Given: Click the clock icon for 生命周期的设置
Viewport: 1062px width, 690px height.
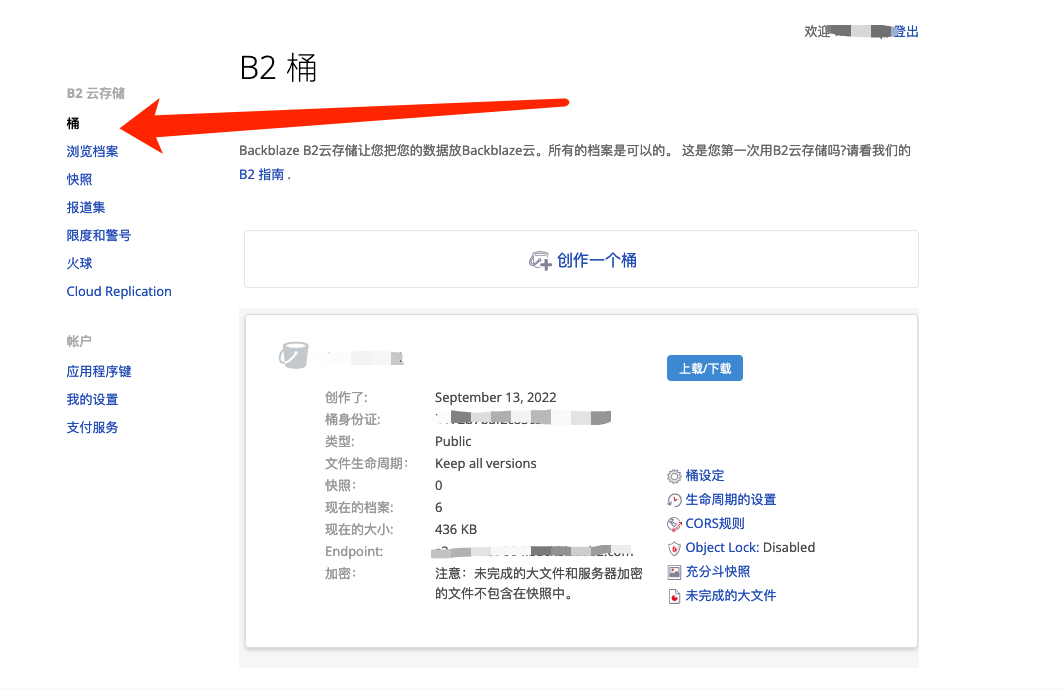Looking at the screenshot, I should pos(674,500).
